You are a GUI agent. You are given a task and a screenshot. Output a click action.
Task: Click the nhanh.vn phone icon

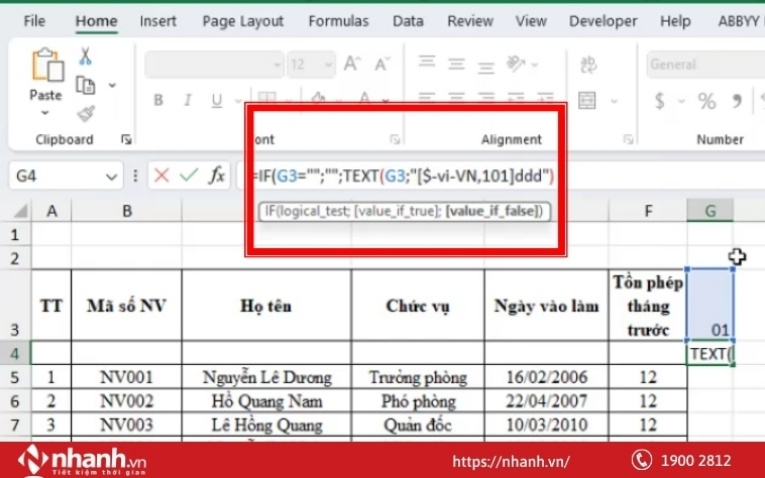tap(641, 460)
